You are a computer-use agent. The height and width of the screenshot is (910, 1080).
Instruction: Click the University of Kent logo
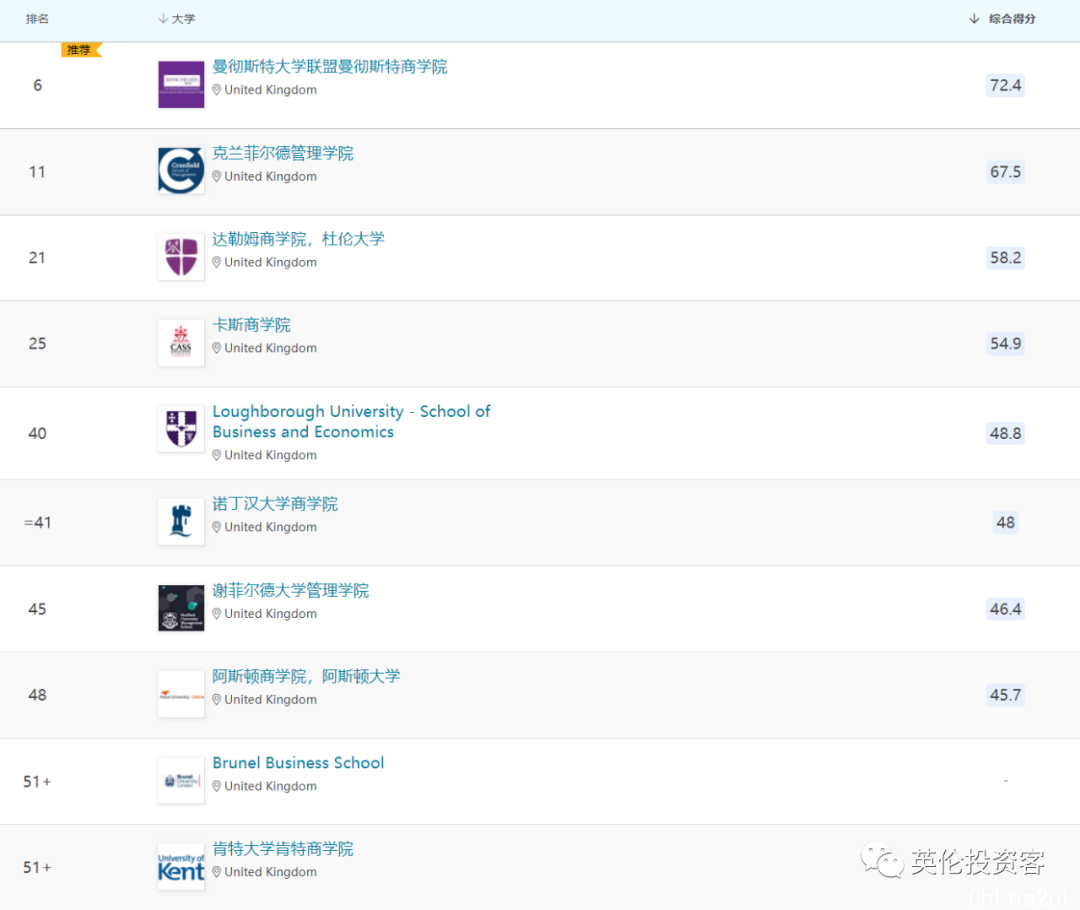click(x=181, y=867)
